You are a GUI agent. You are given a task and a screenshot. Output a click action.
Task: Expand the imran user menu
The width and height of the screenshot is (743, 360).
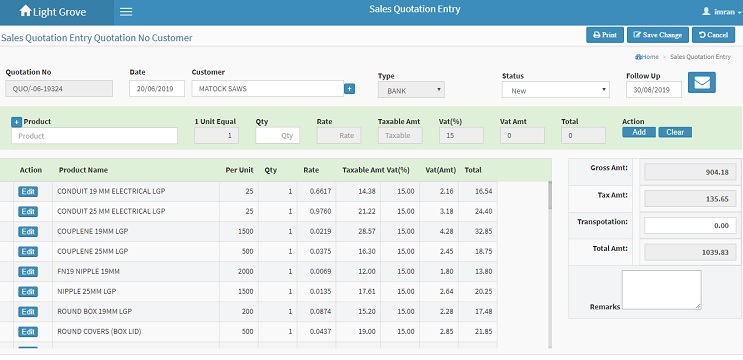click(x=722, y=12)
